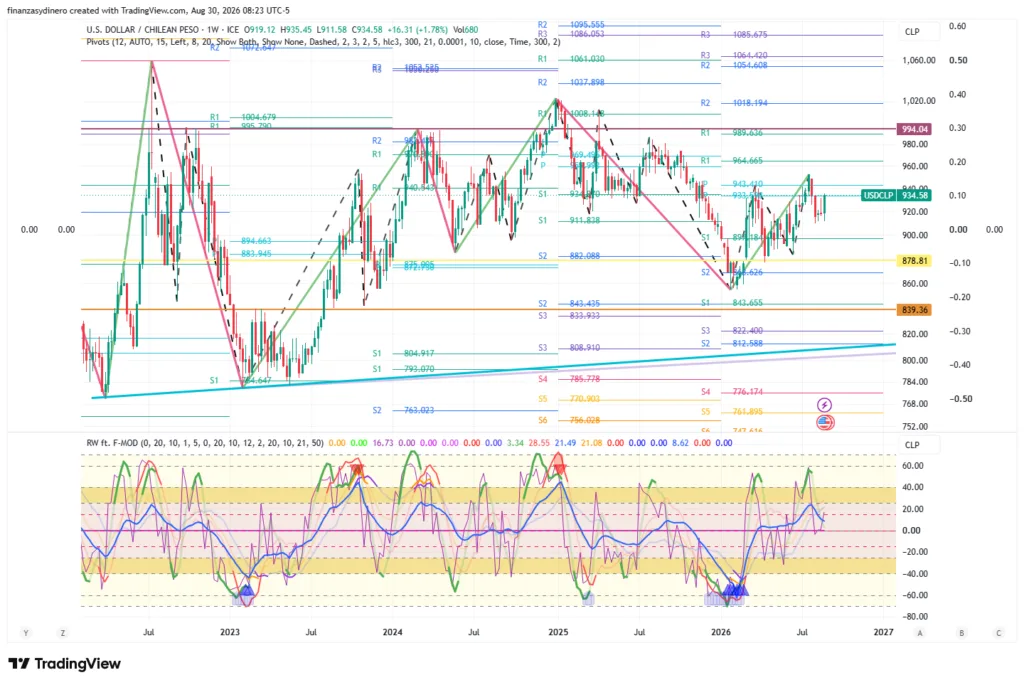This screenshot has width=1024, height=685.
Task: Click the 16.73 value in the F-MOD legend
Action: pos(383,443)
